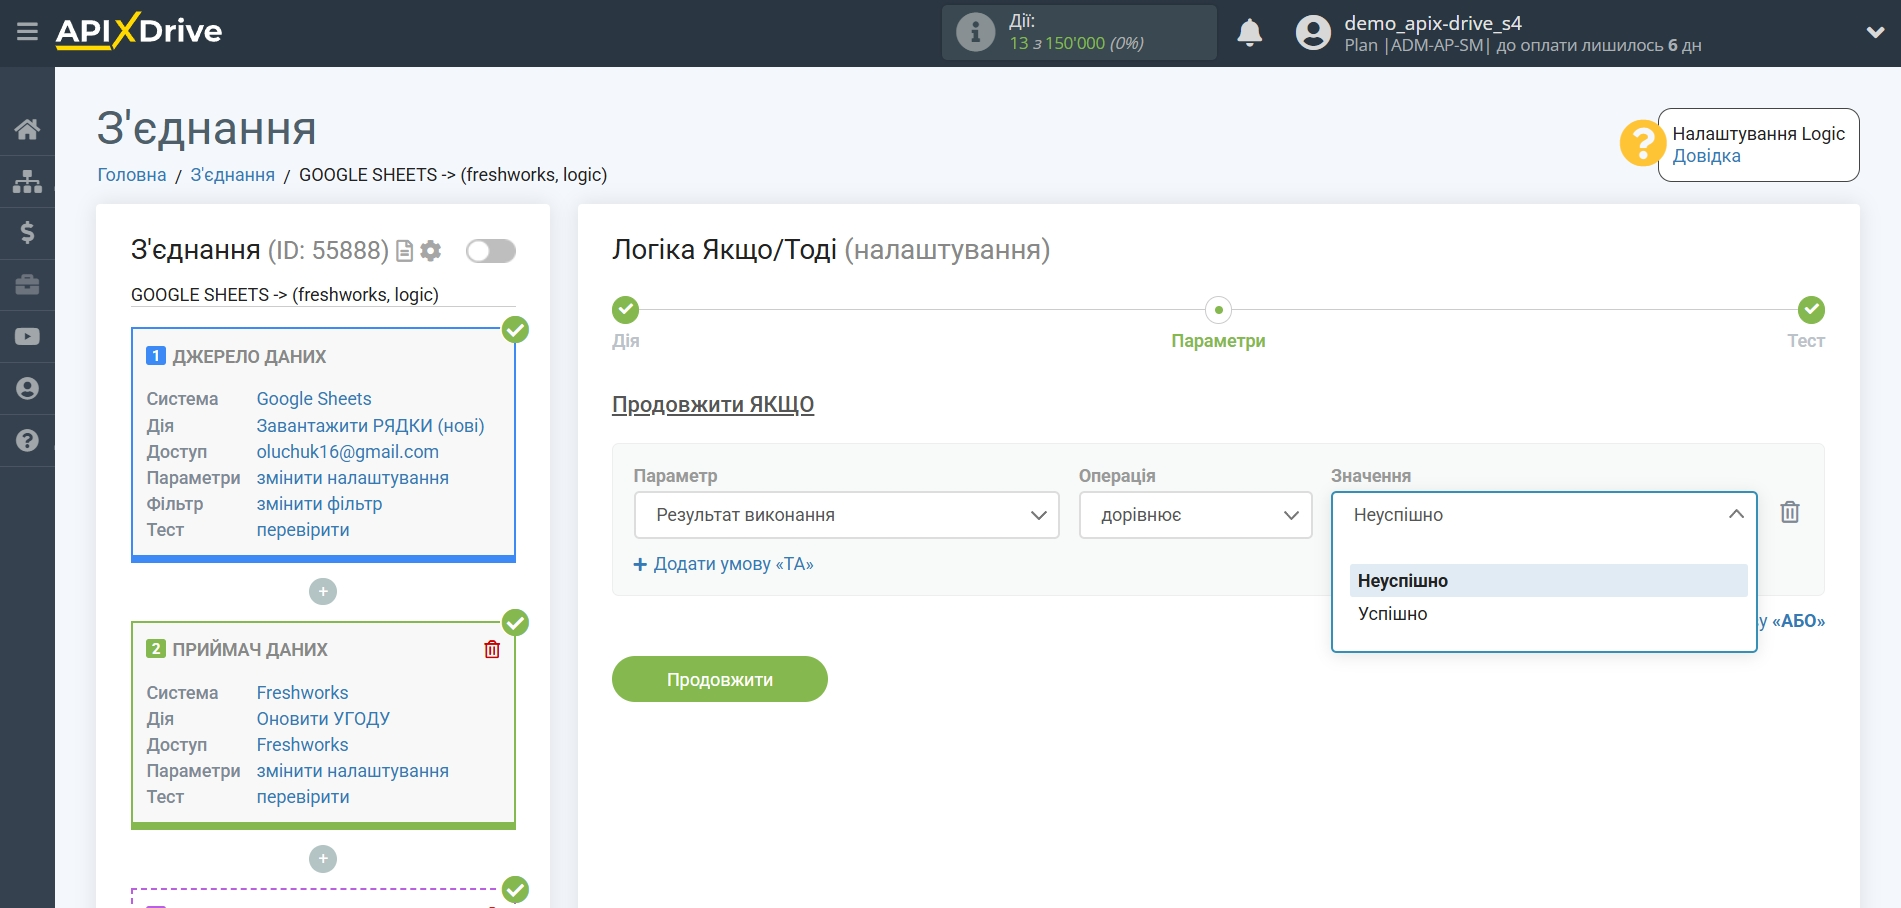Open the connections sitemap icon in the sidebar
The height and width of the screenshot is (908, 1901).
[27, 181]
